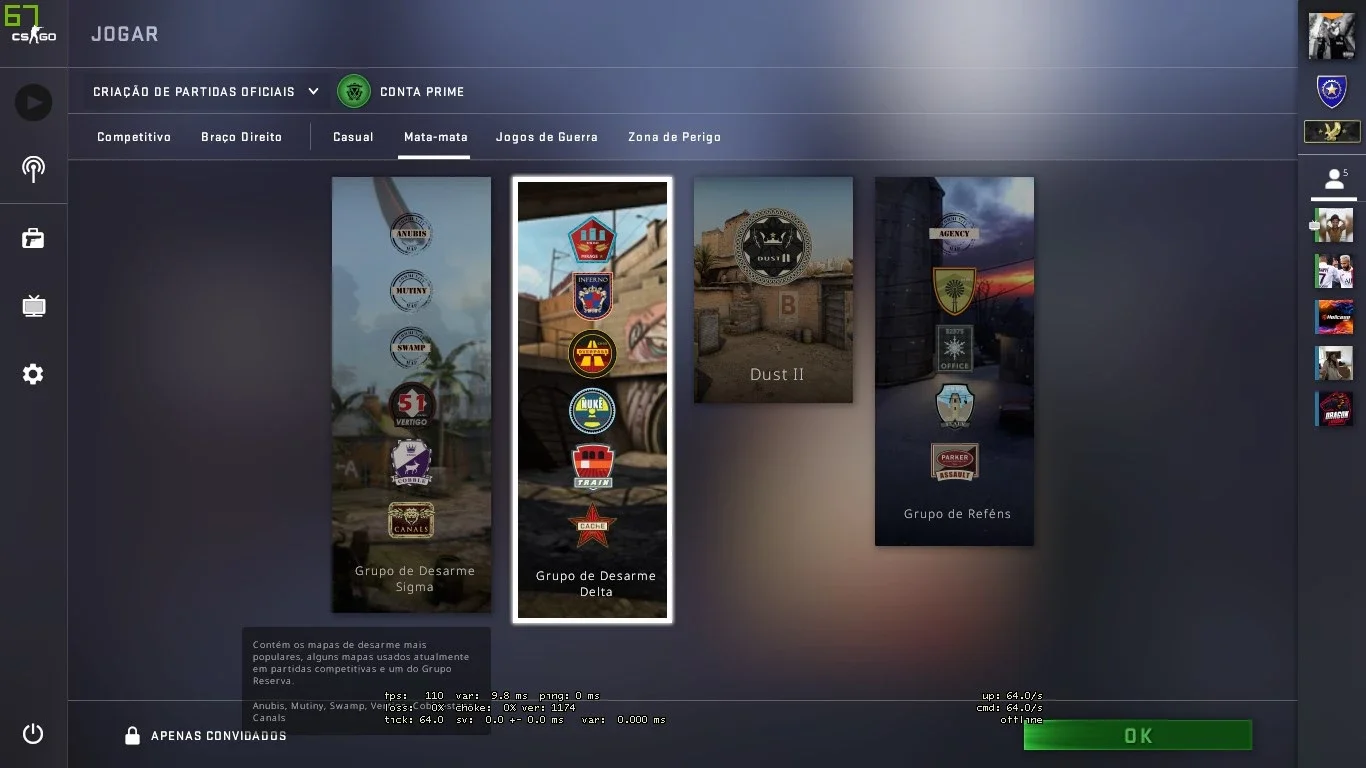Open friend avatar above Dragon logo
Image resolution: width=1366 pixels, height=768 pixels.
click(1334, 364)
